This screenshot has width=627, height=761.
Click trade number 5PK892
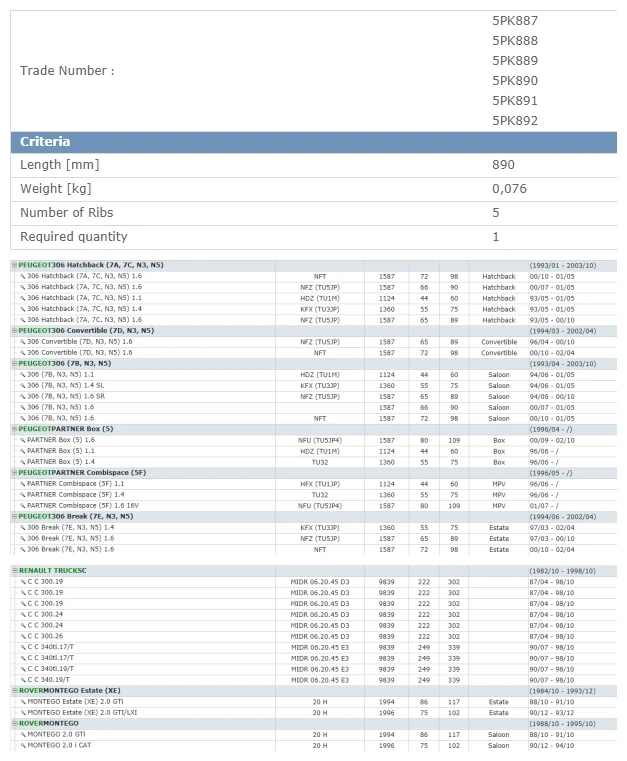pos(515,121)
